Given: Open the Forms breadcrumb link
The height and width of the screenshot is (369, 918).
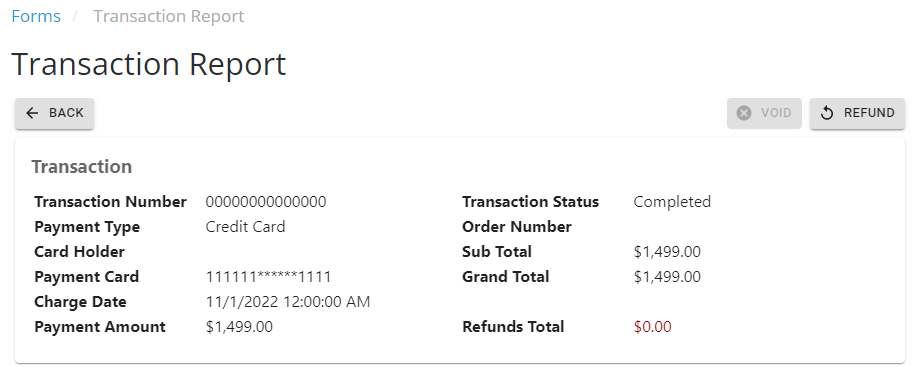Looking at the screenshot, I should point(36,16).
